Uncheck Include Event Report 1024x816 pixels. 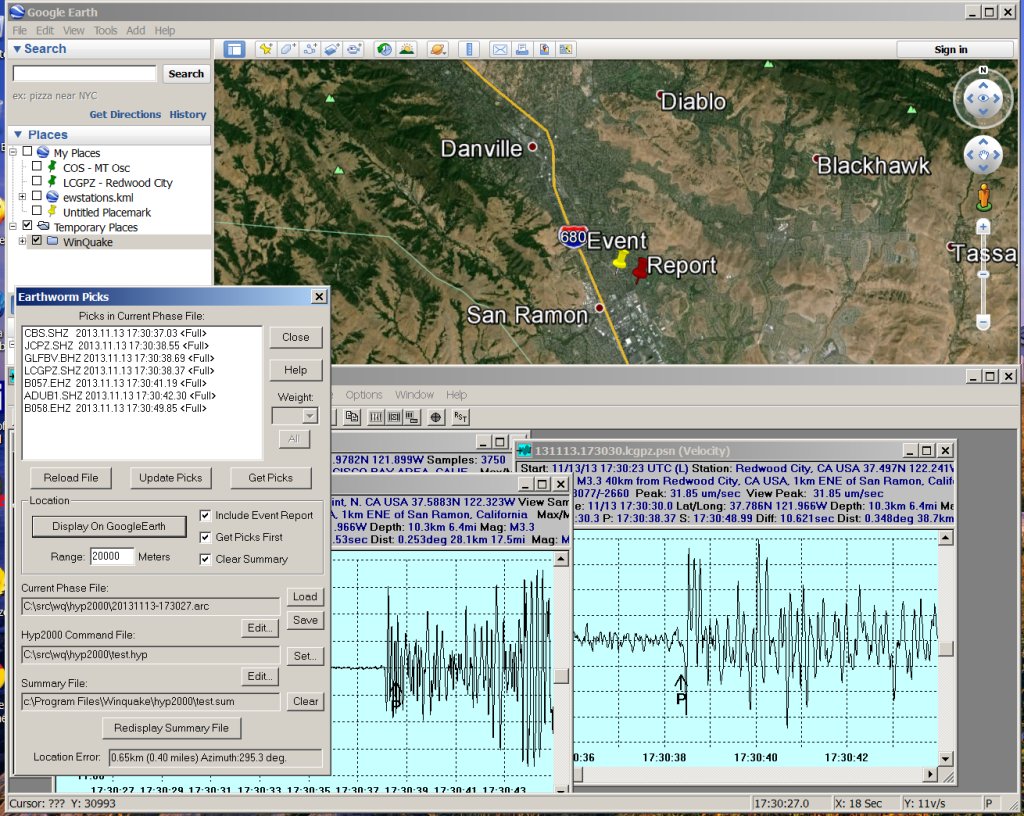[205, 515]
